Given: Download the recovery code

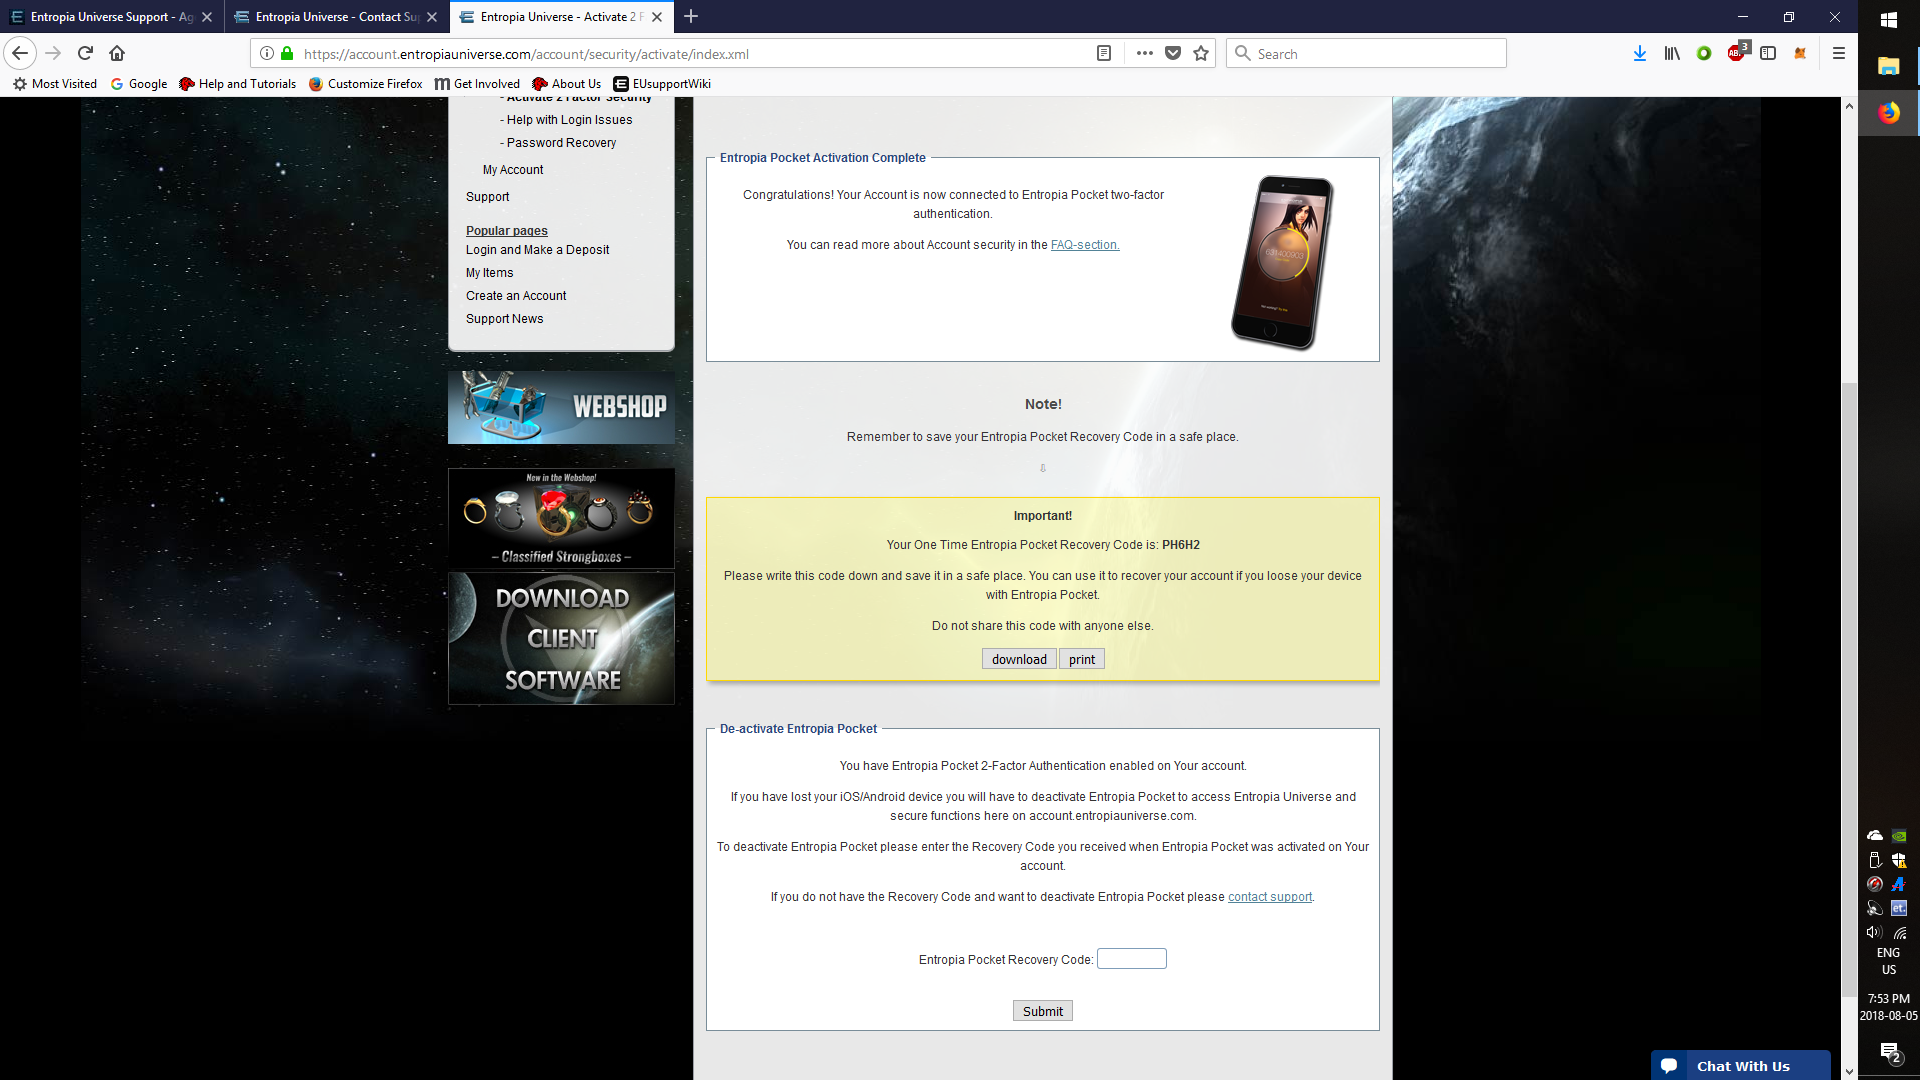Looking at the screenshot, I should click(x=1019, y=659).
